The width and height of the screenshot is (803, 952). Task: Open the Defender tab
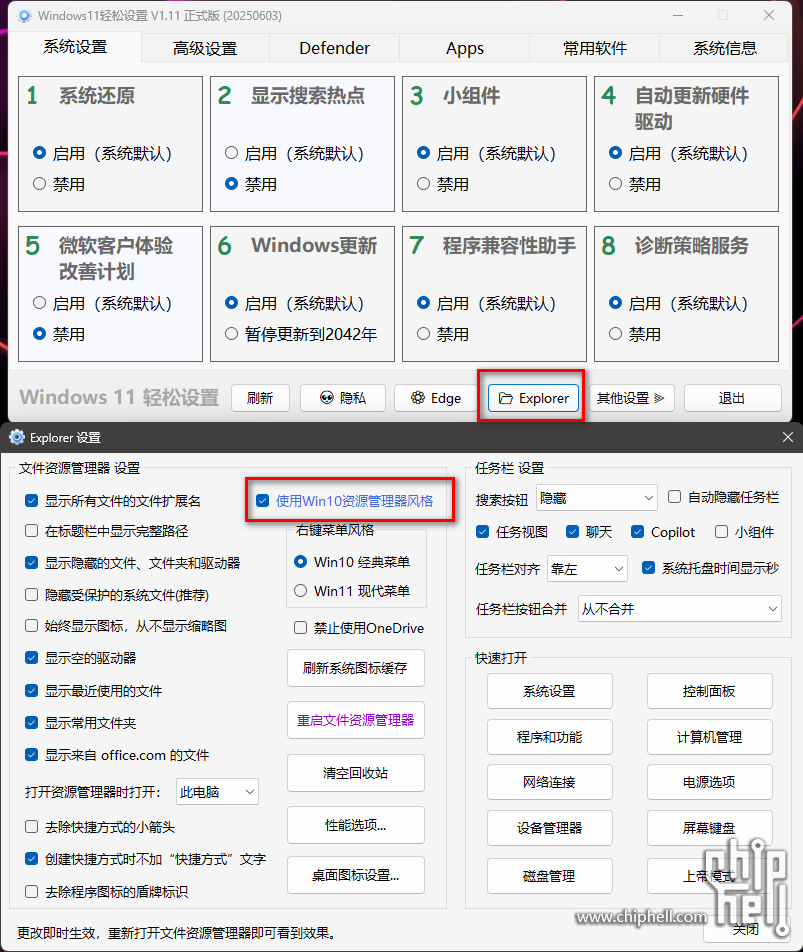click(334, 49)
